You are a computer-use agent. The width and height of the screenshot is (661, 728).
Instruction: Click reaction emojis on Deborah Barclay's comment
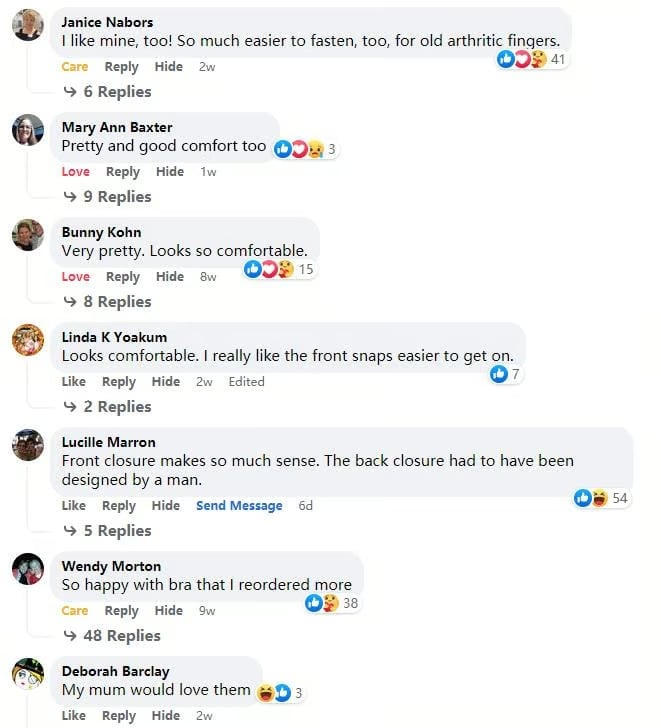274,692
